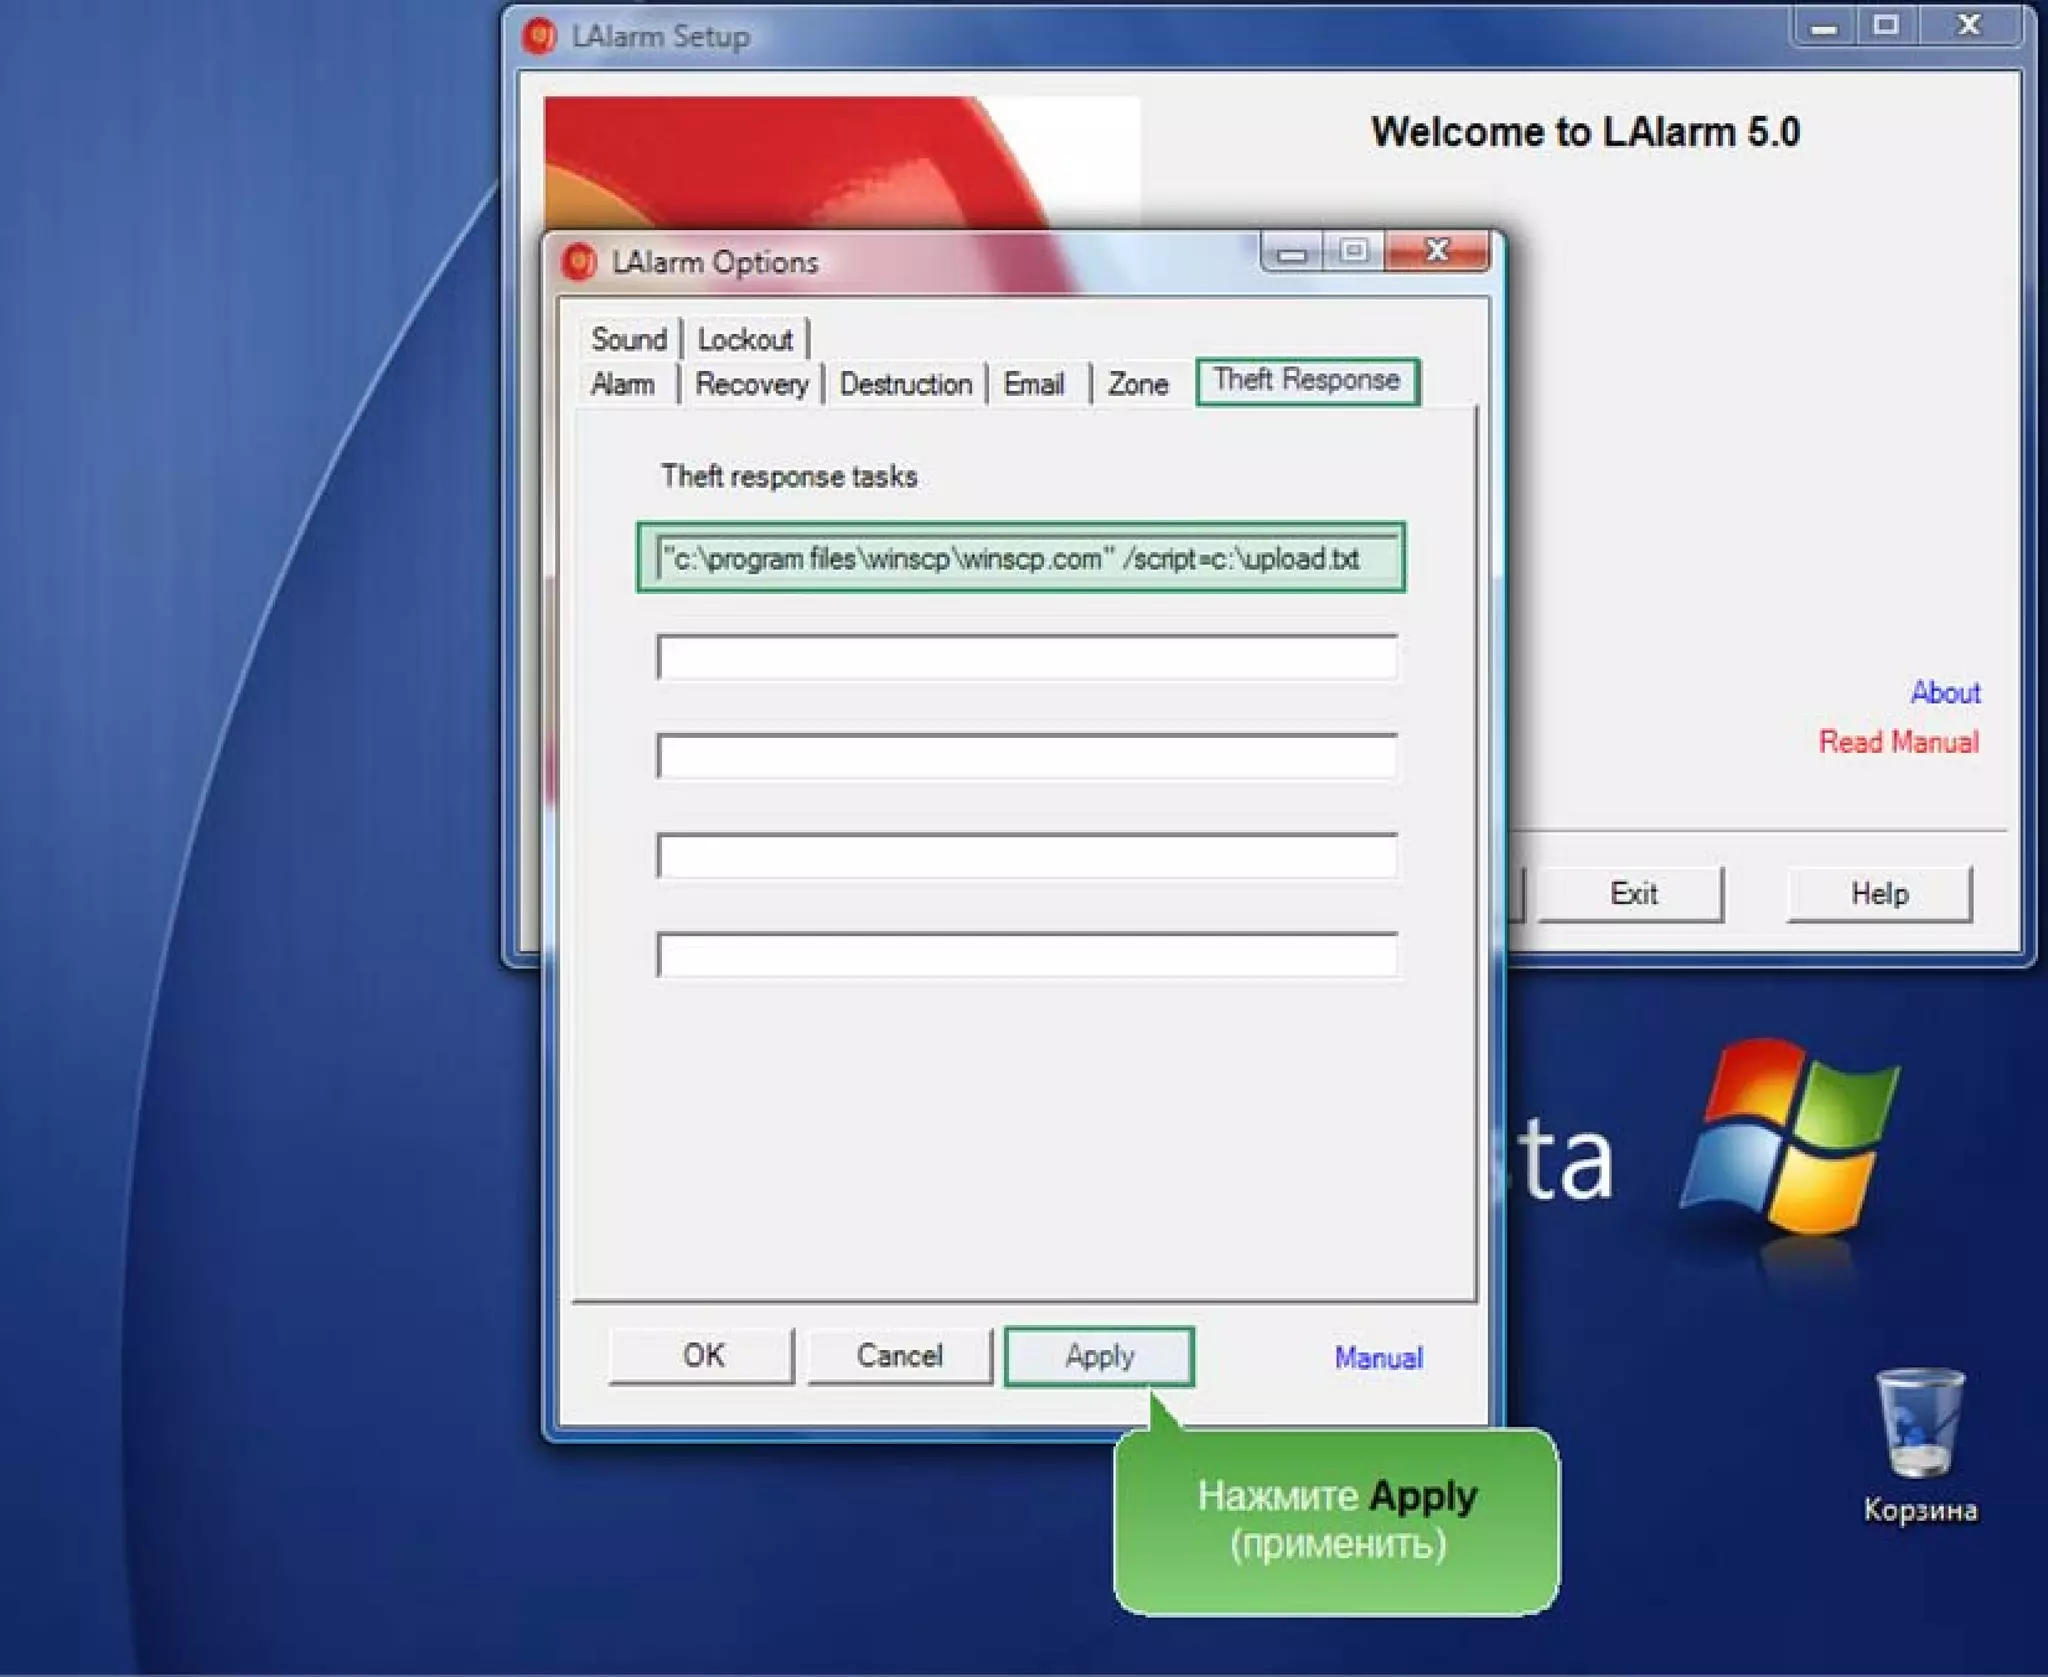Click the OK button
The image size is (2048, 1677).
click(x=702, y=1355)
